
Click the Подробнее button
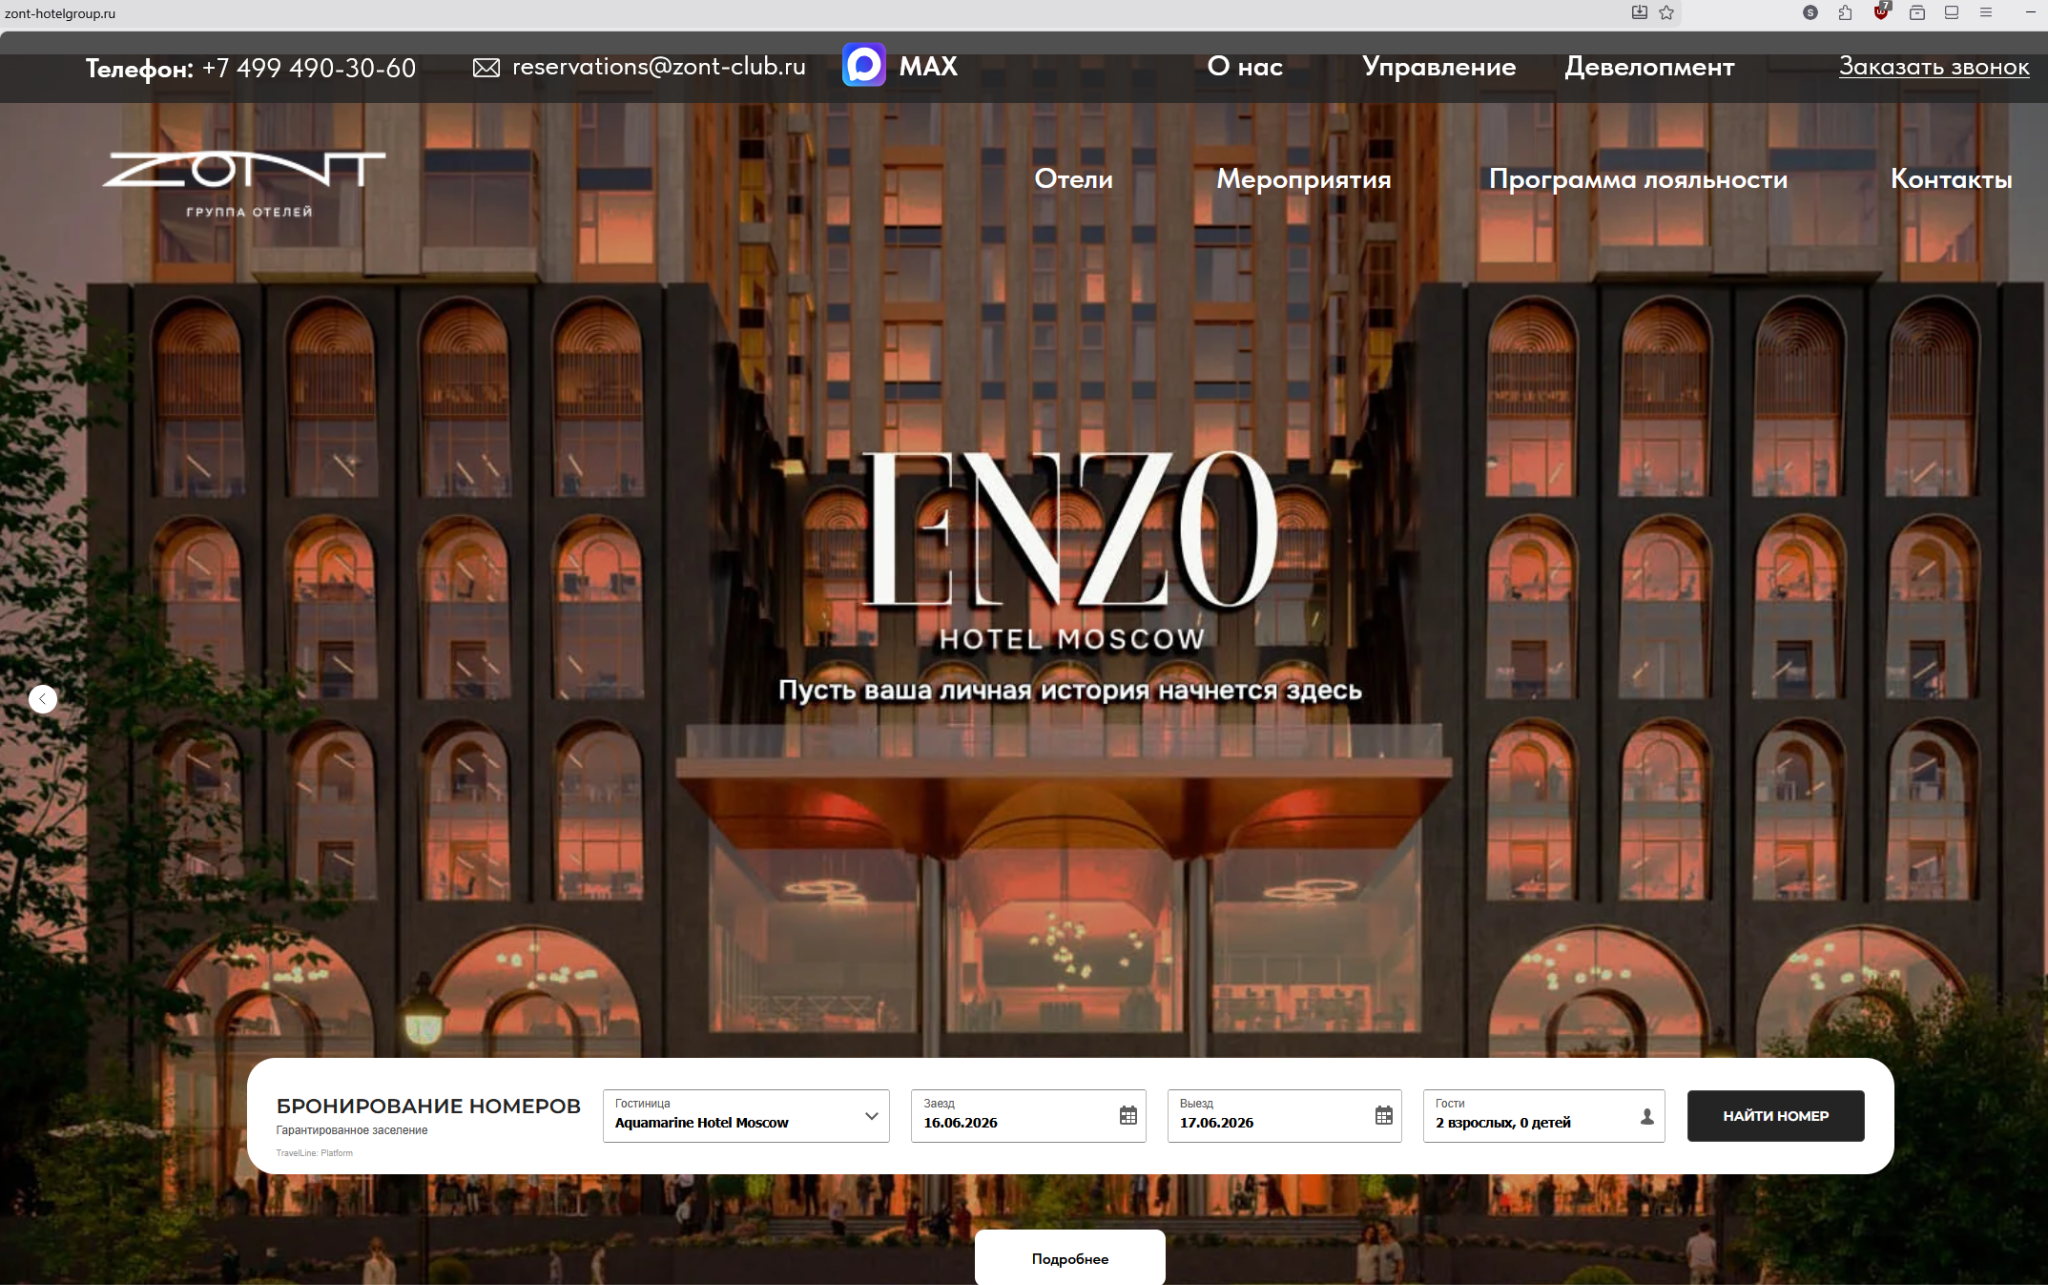coord(1070,1258)
